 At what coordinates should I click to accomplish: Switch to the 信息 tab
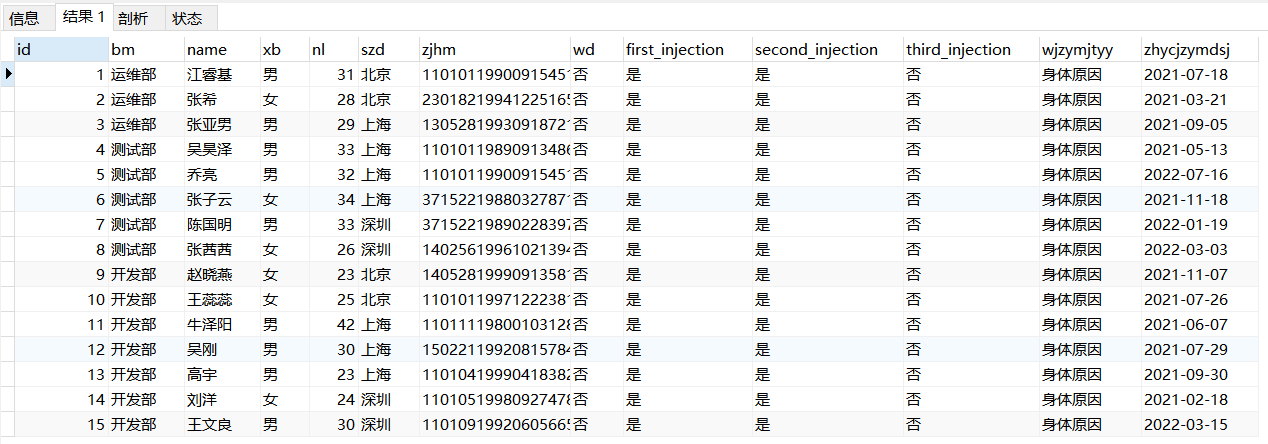pyautogui.click(x=25, y=18)
